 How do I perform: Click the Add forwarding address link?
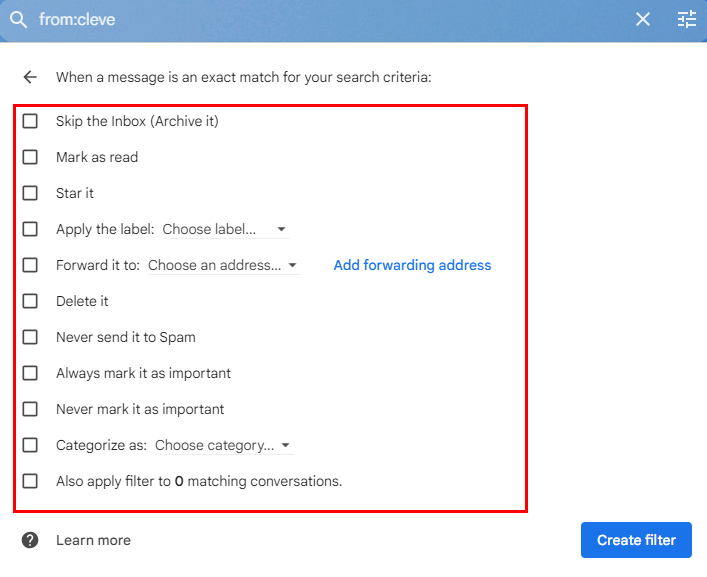click(412, 265)
